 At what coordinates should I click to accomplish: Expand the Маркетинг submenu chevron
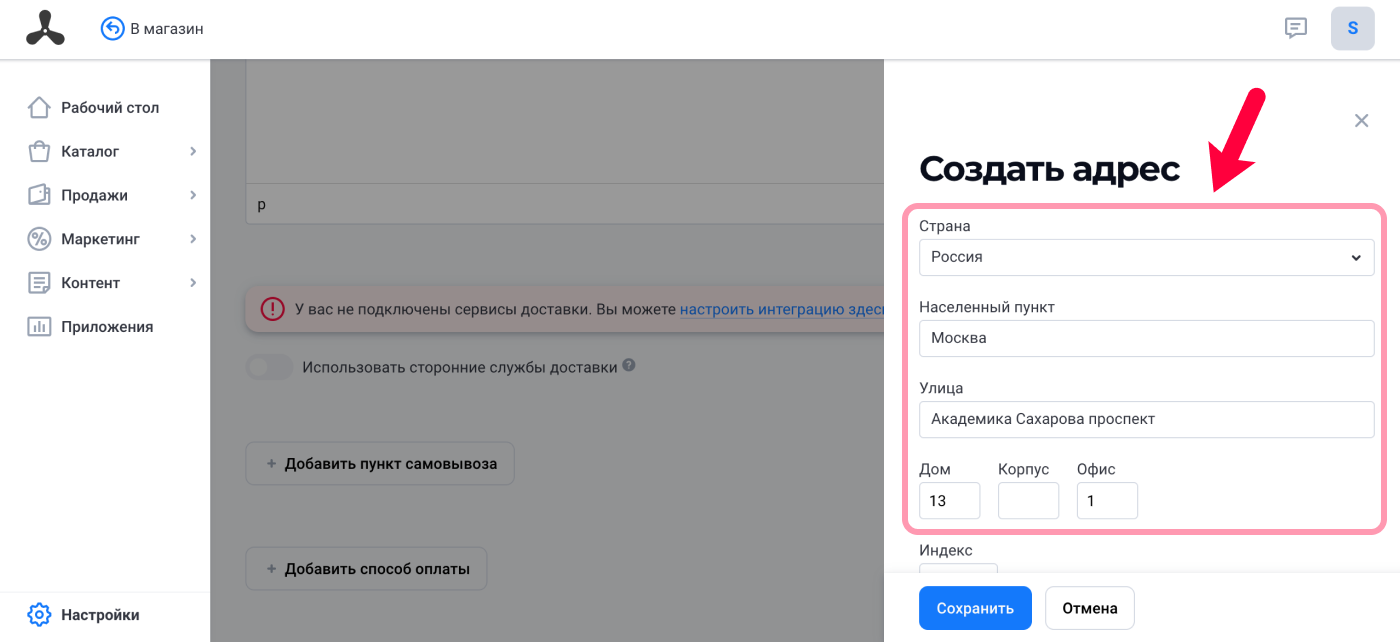(x=193, y=239)
